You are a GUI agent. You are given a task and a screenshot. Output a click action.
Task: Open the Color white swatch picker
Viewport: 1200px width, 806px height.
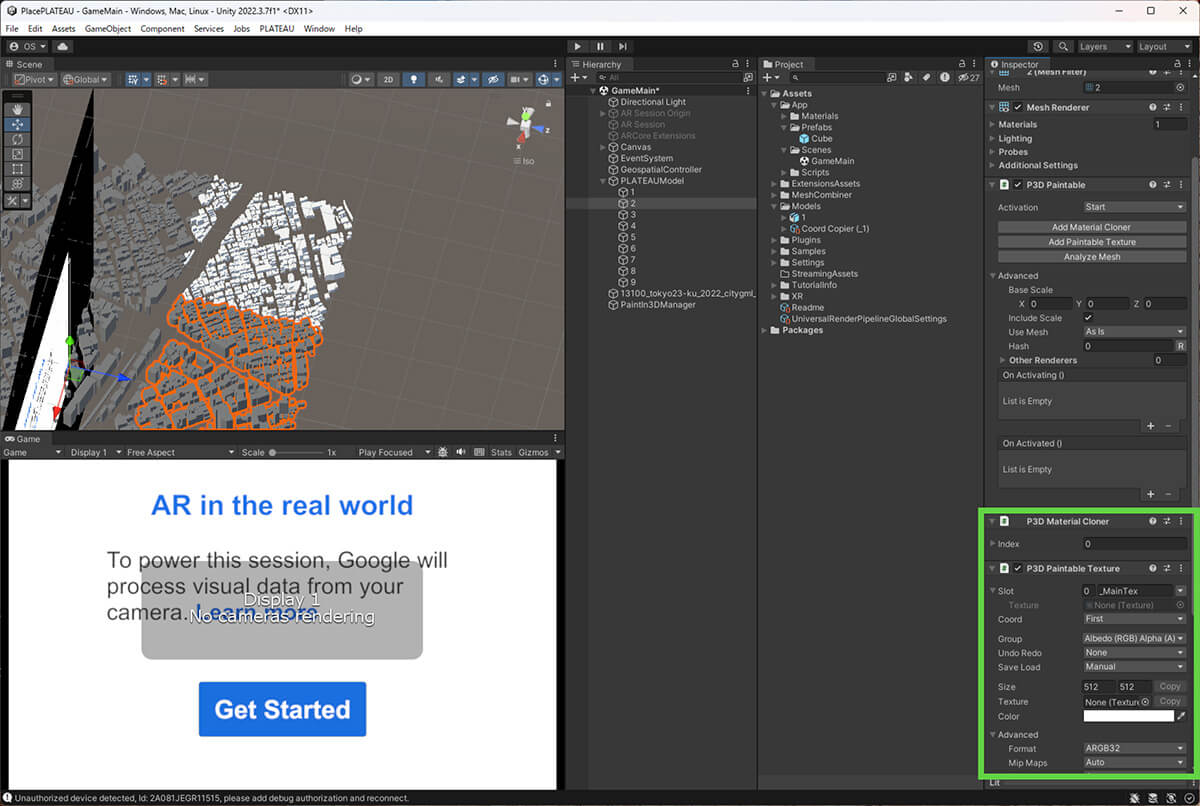click(x=1129, y=716)
